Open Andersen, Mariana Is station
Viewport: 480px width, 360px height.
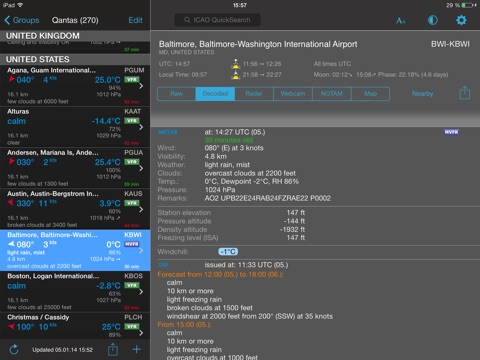(x=75, y=168)
